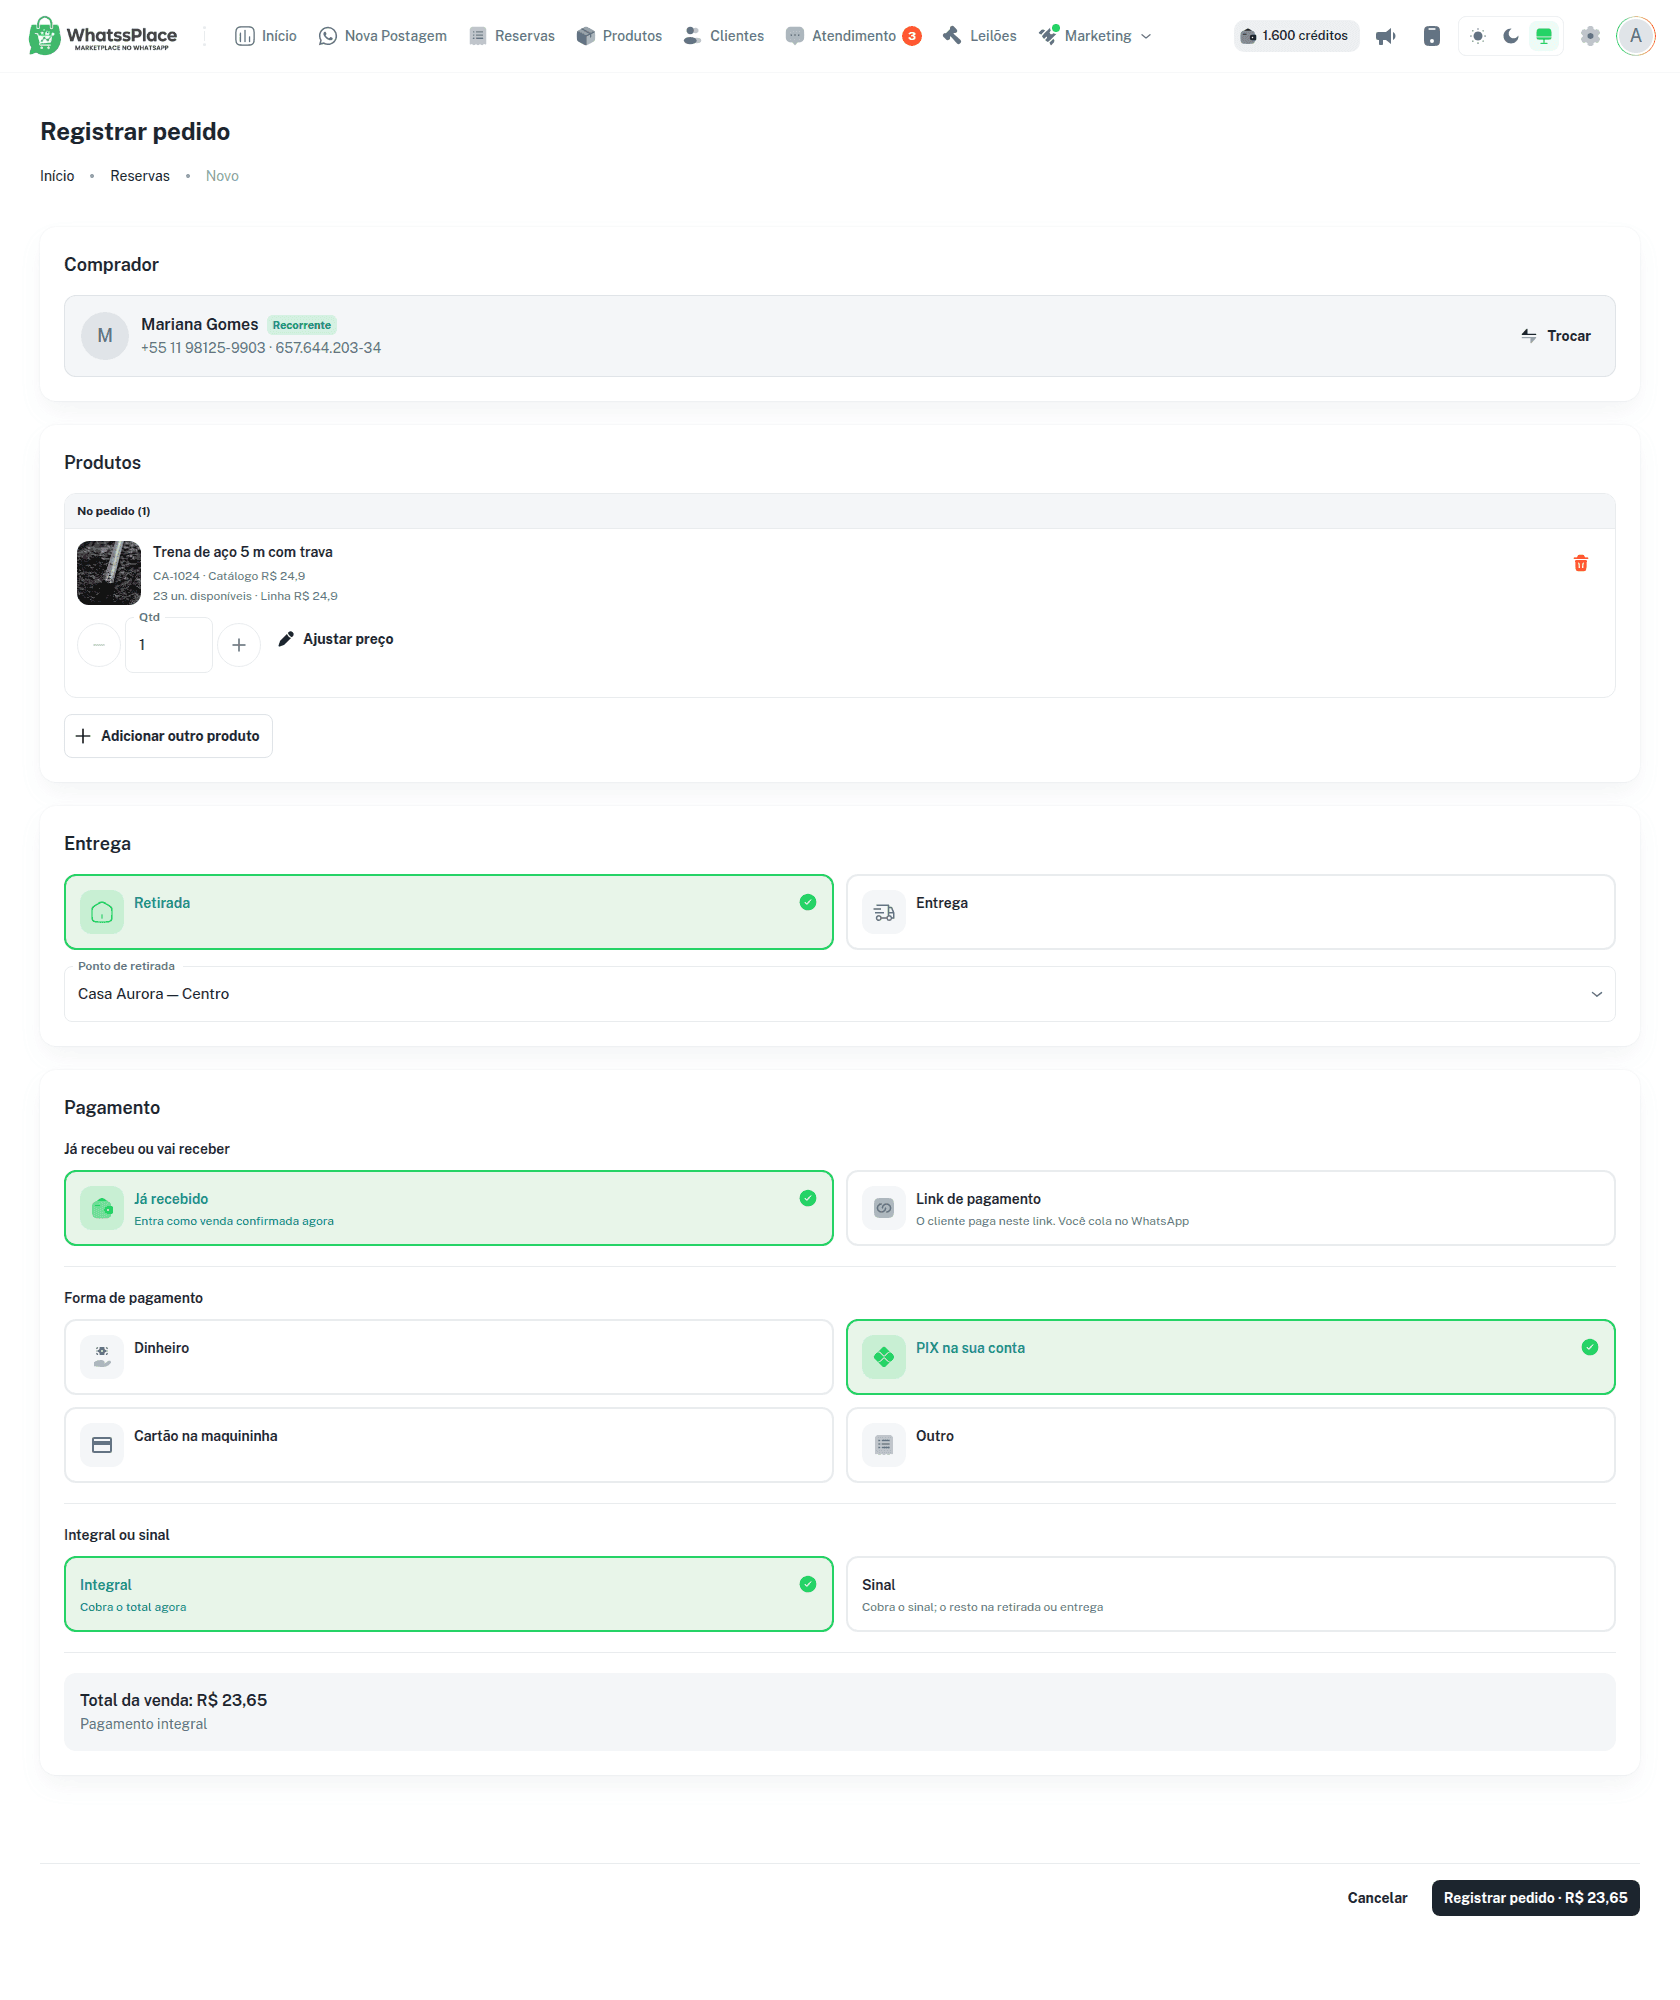Screen dimensions: 1680x2000
Task: Click Mariana Gomes avatar M
Action: 105,336
